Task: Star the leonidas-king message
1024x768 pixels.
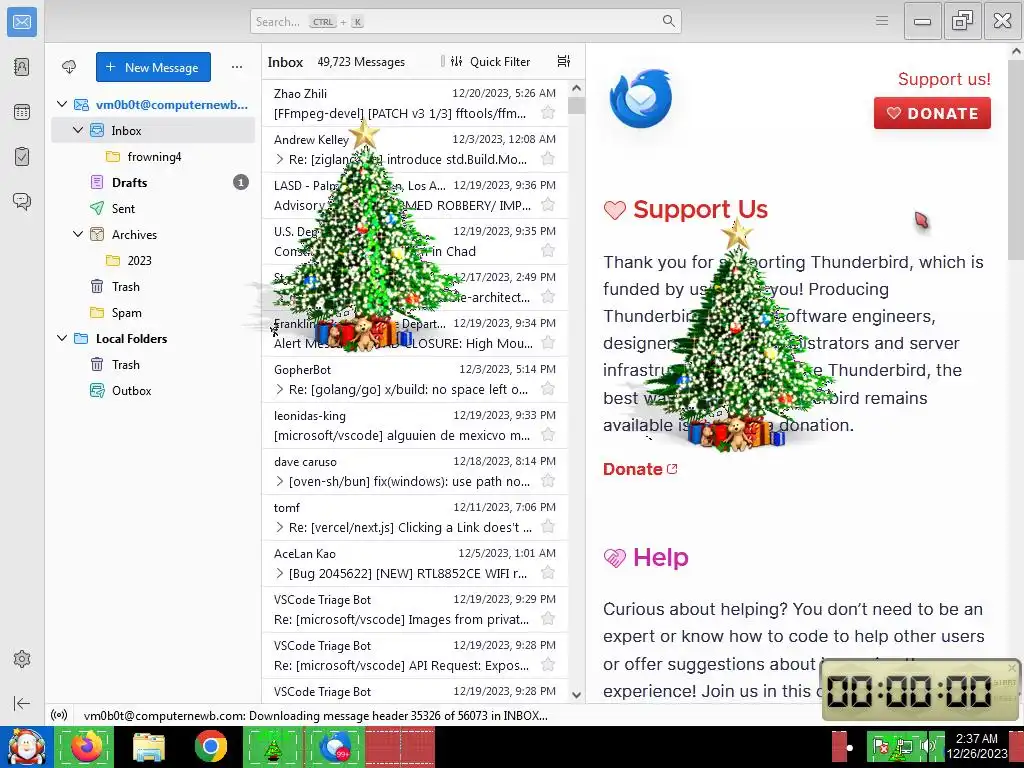Action: pos(548,435)
